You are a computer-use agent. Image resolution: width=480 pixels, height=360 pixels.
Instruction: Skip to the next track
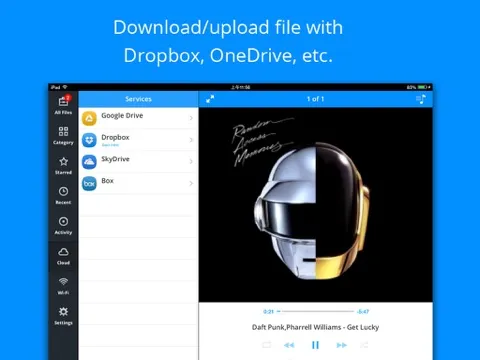[341, 345]
